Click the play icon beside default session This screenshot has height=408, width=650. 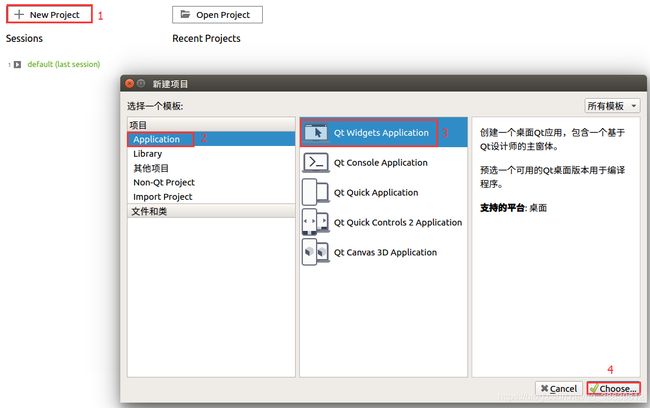point(17,64)
